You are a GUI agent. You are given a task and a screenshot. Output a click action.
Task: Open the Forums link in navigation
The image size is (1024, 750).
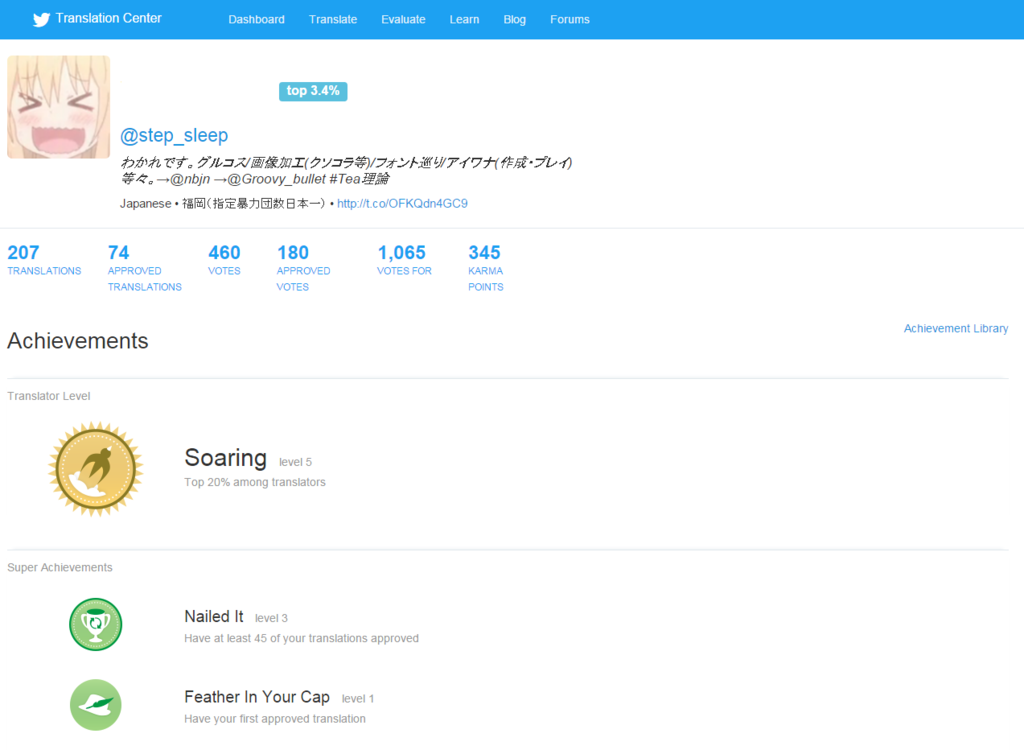click(x=569, y=20)
